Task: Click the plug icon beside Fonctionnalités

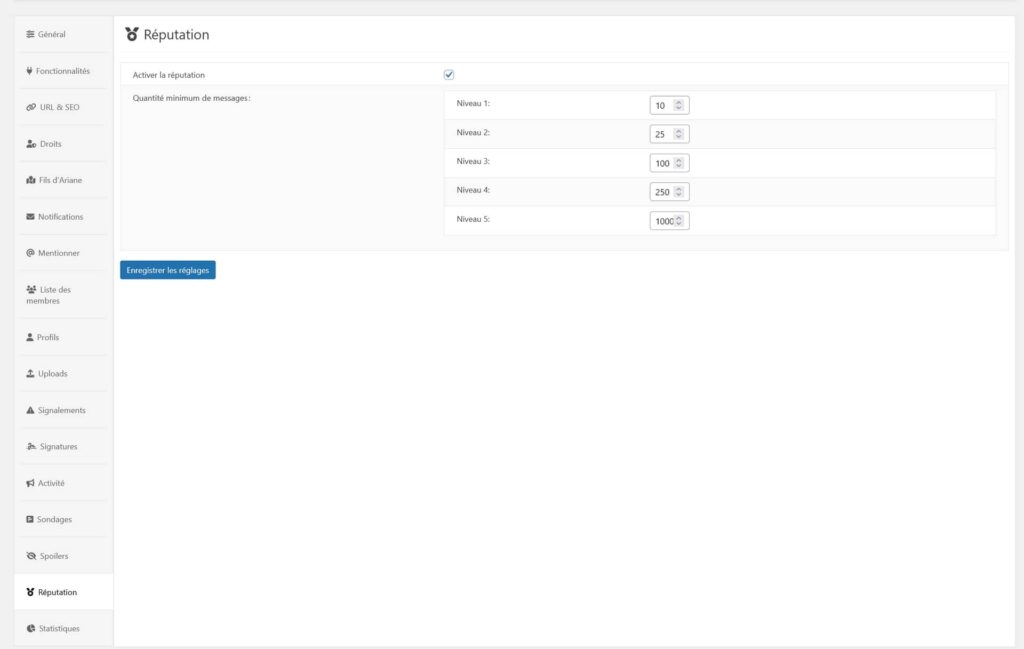Action: [29, 71]
